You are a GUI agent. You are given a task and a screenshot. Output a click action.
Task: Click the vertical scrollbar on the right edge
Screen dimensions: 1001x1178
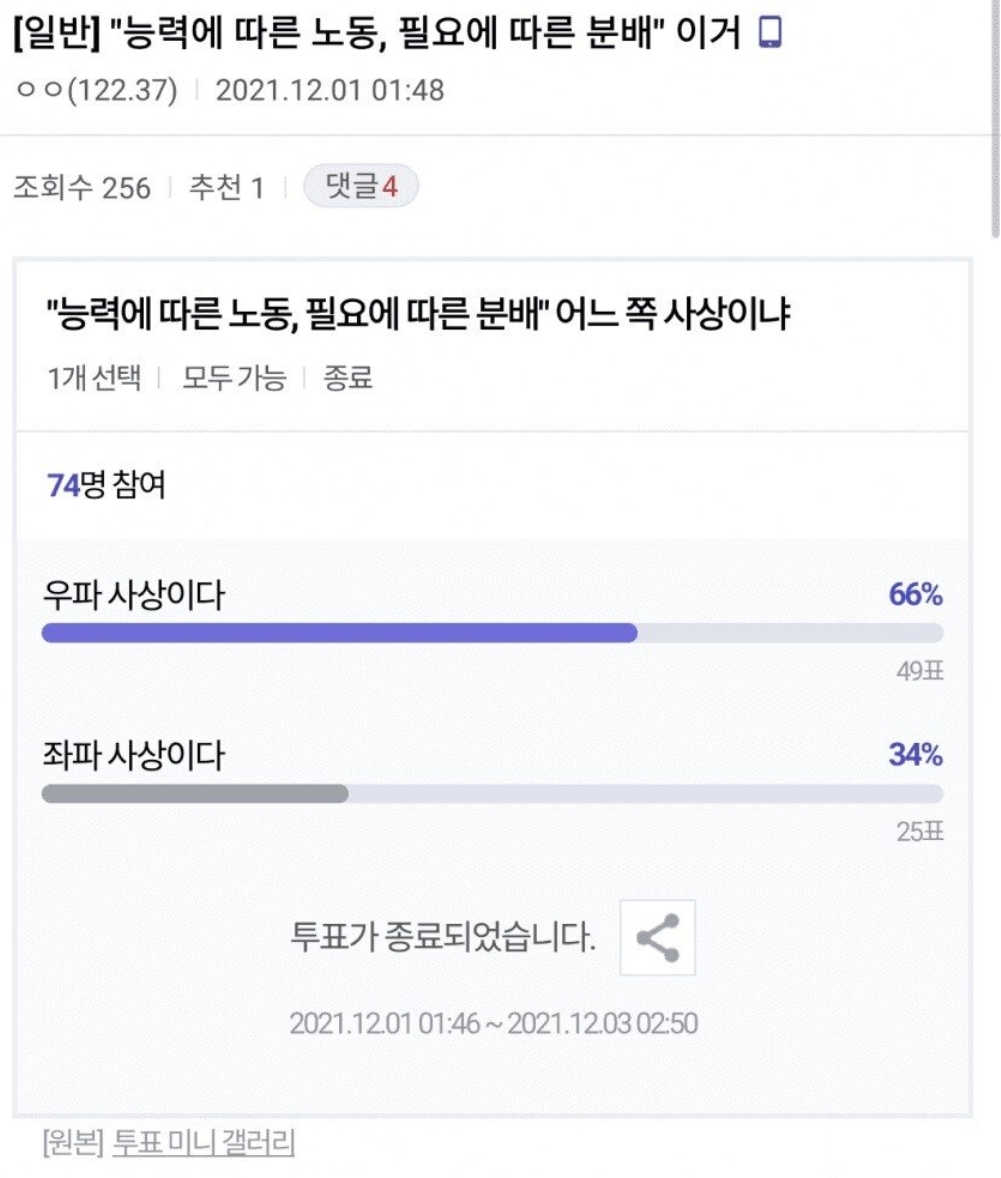point(995,120)
